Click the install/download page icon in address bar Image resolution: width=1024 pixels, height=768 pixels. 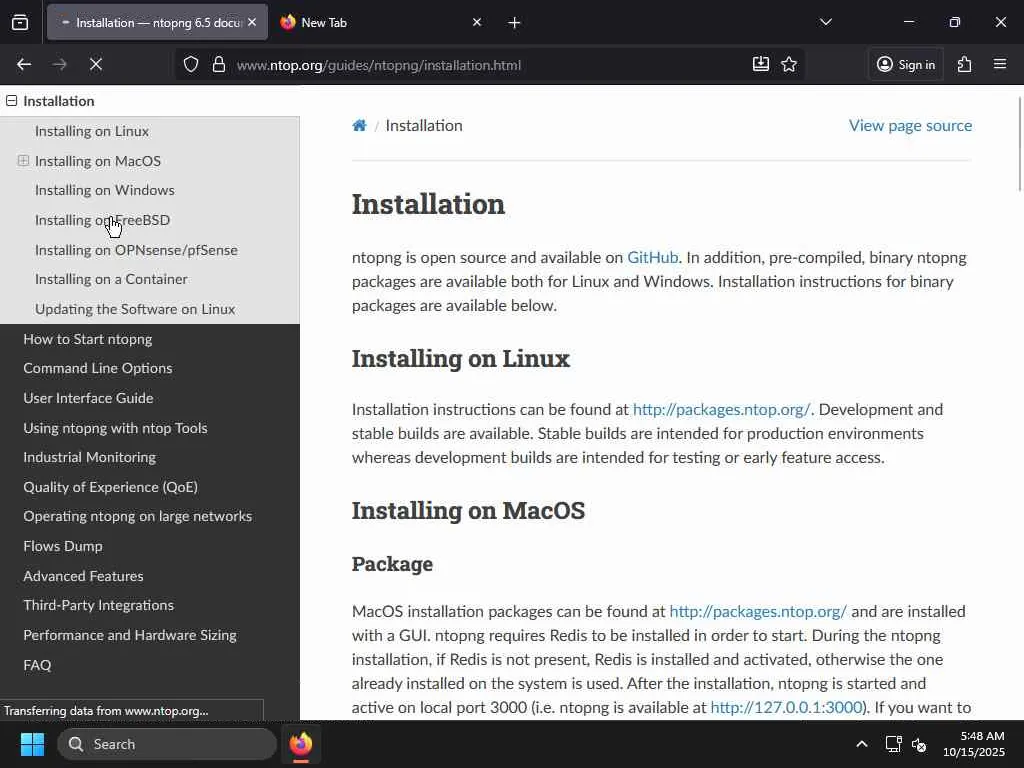pos(761,65)
